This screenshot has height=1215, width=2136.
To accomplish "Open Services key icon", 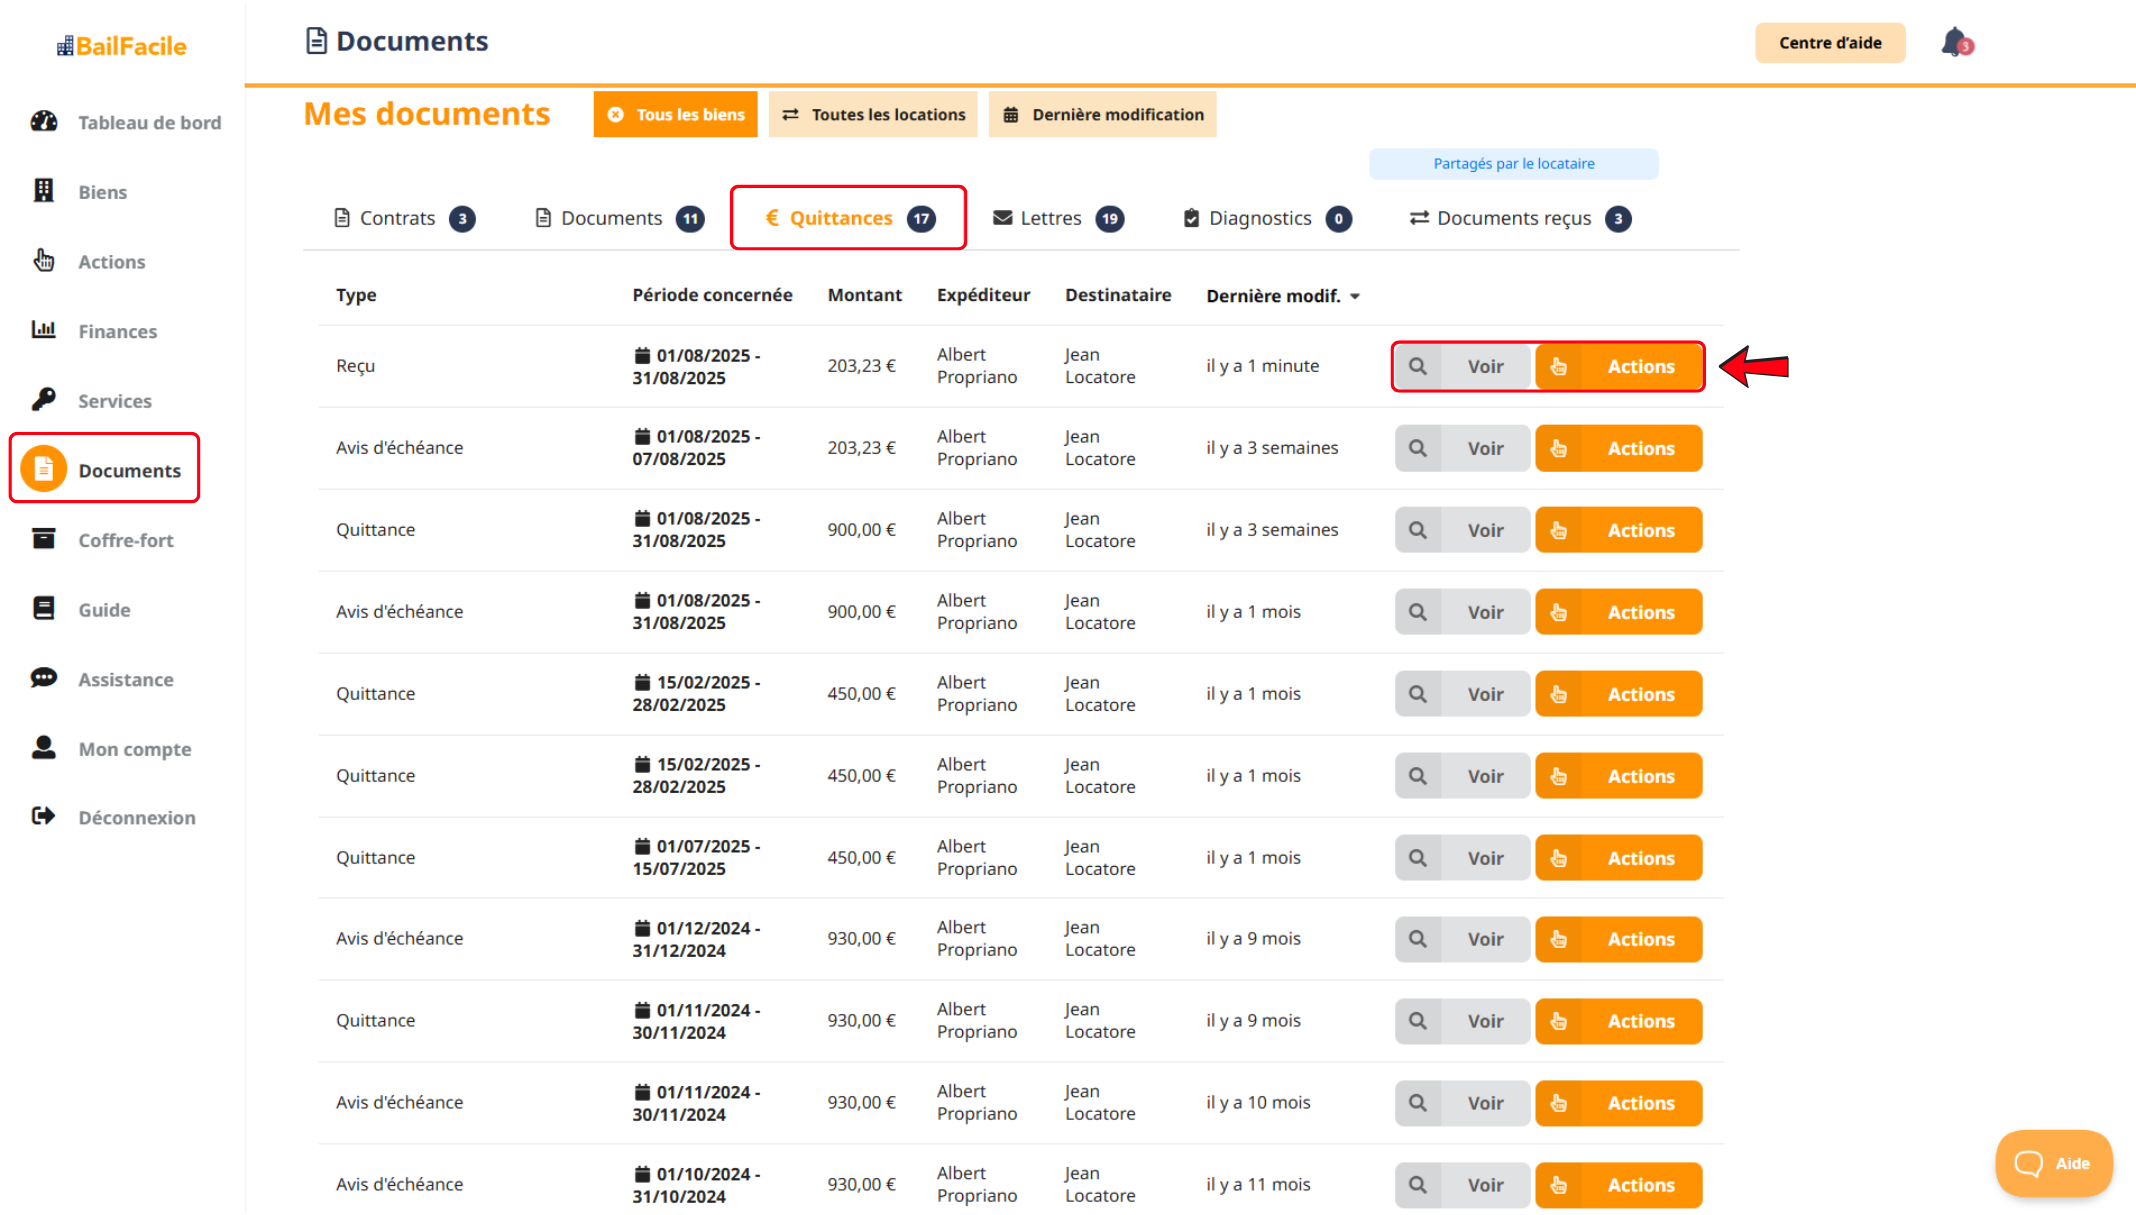I will (x=44, y=400).
